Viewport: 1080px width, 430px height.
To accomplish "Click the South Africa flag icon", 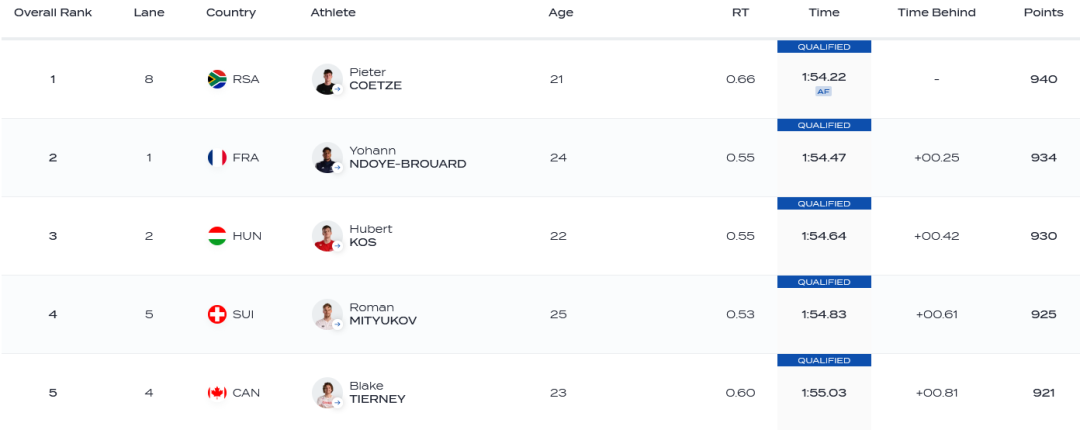I will click(216, 79).
